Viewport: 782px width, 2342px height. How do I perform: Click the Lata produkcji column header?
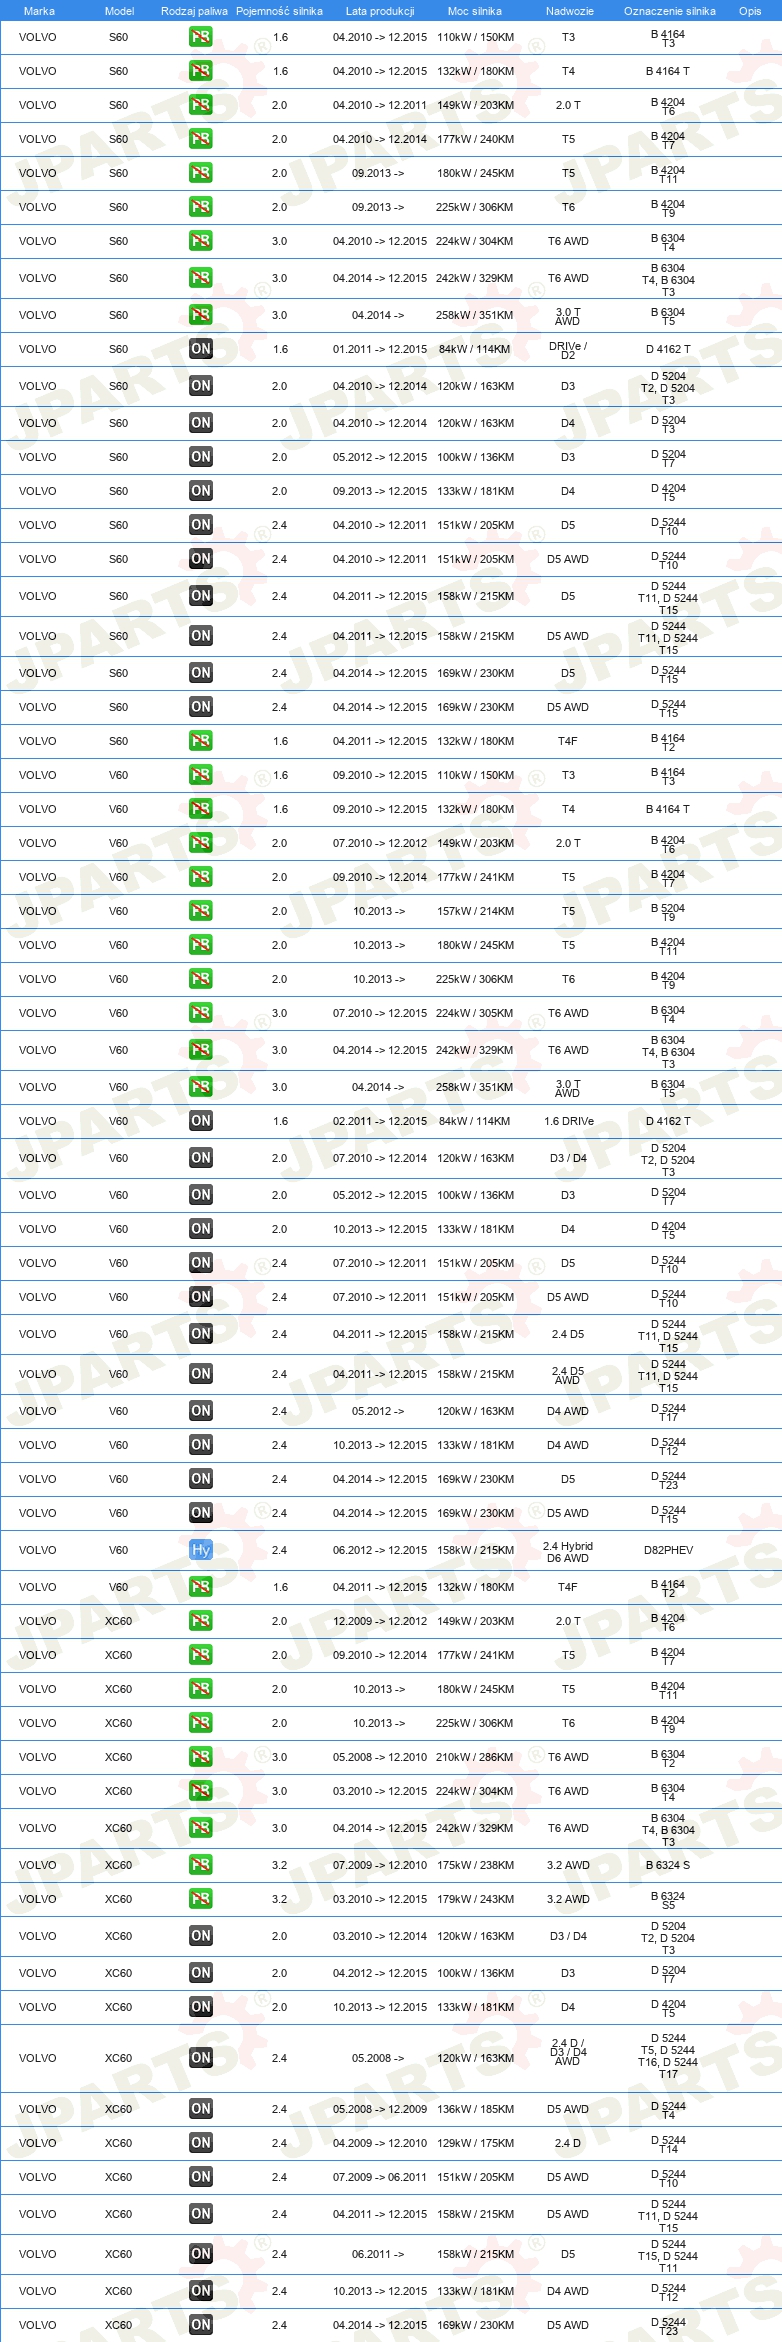(x=380, y=11)
